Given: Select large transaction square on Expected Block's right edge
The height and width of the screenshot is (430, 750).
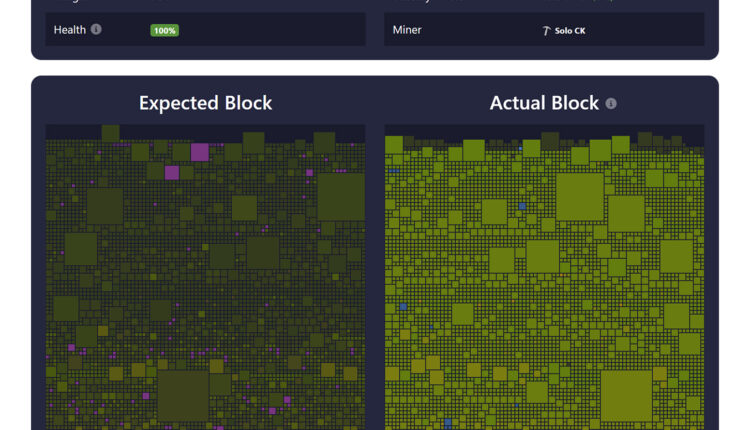Looking at the screenshot, I should (x=341, y=197).
